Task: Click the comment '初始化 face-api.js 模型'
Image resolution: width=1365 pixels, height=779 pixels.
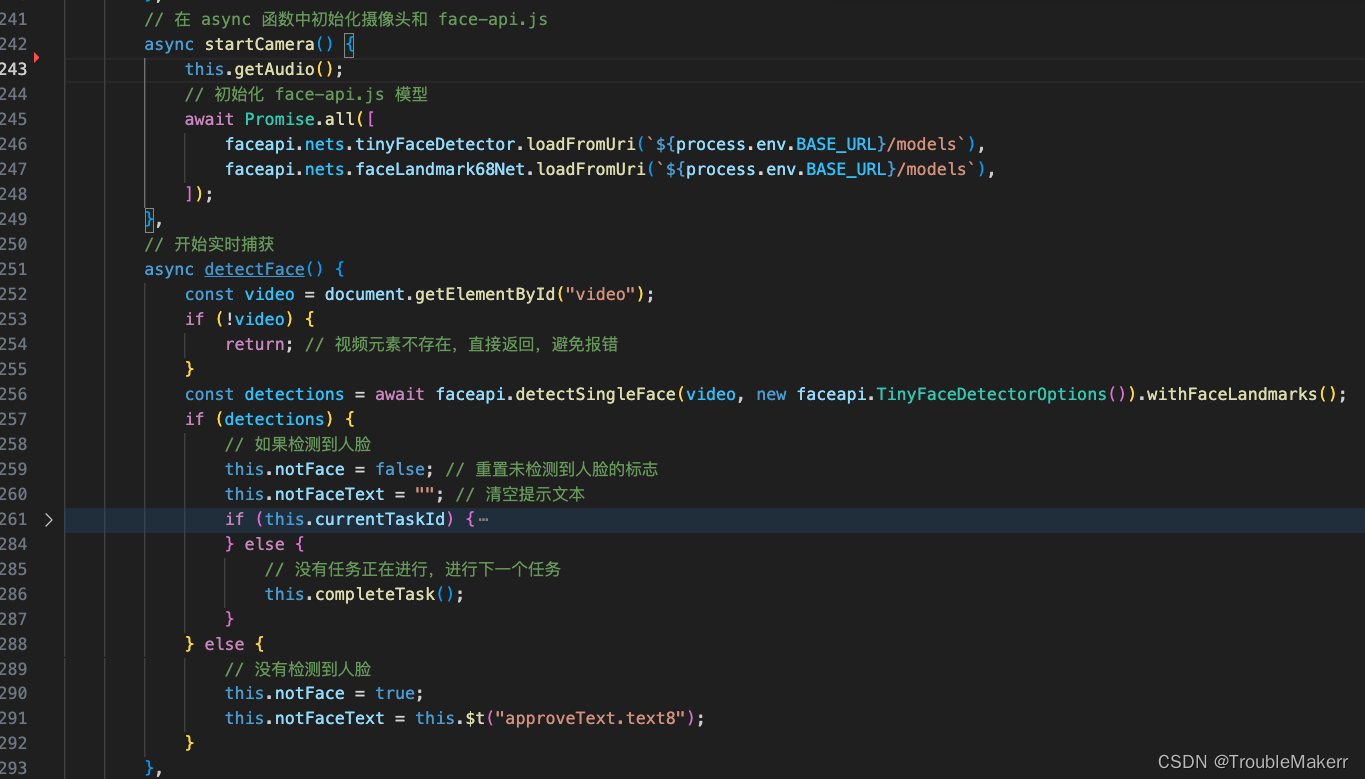Action: pos(306,94)
